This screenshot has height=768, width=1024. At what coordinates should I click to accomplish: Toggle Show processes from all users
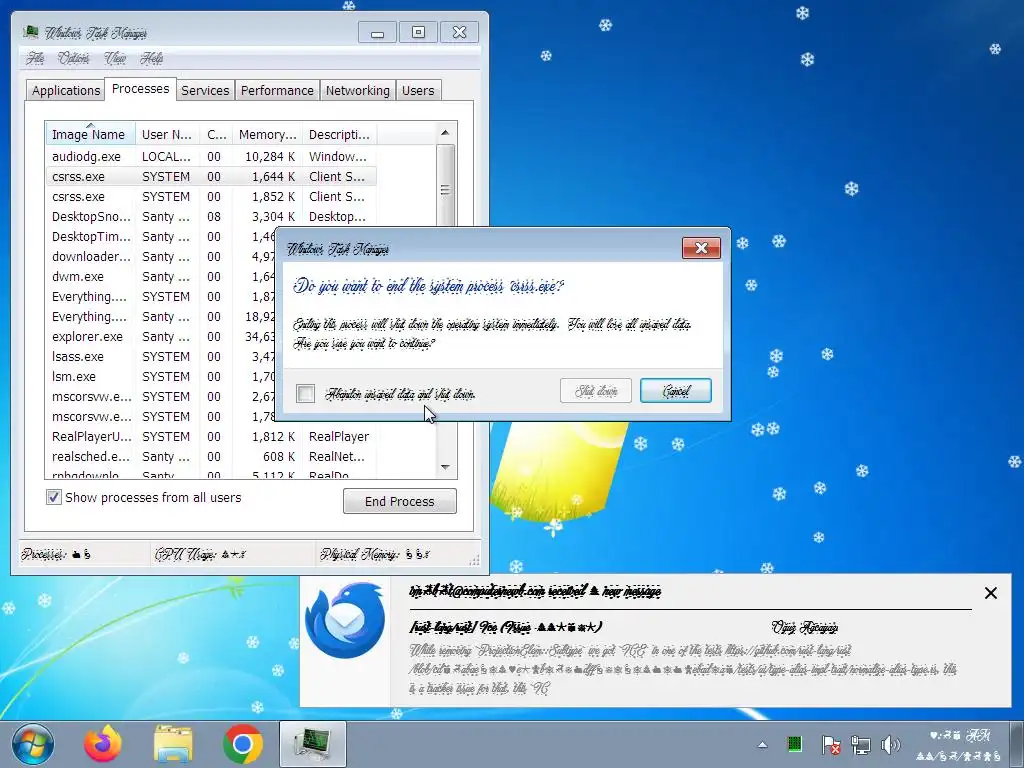(54, 497)
